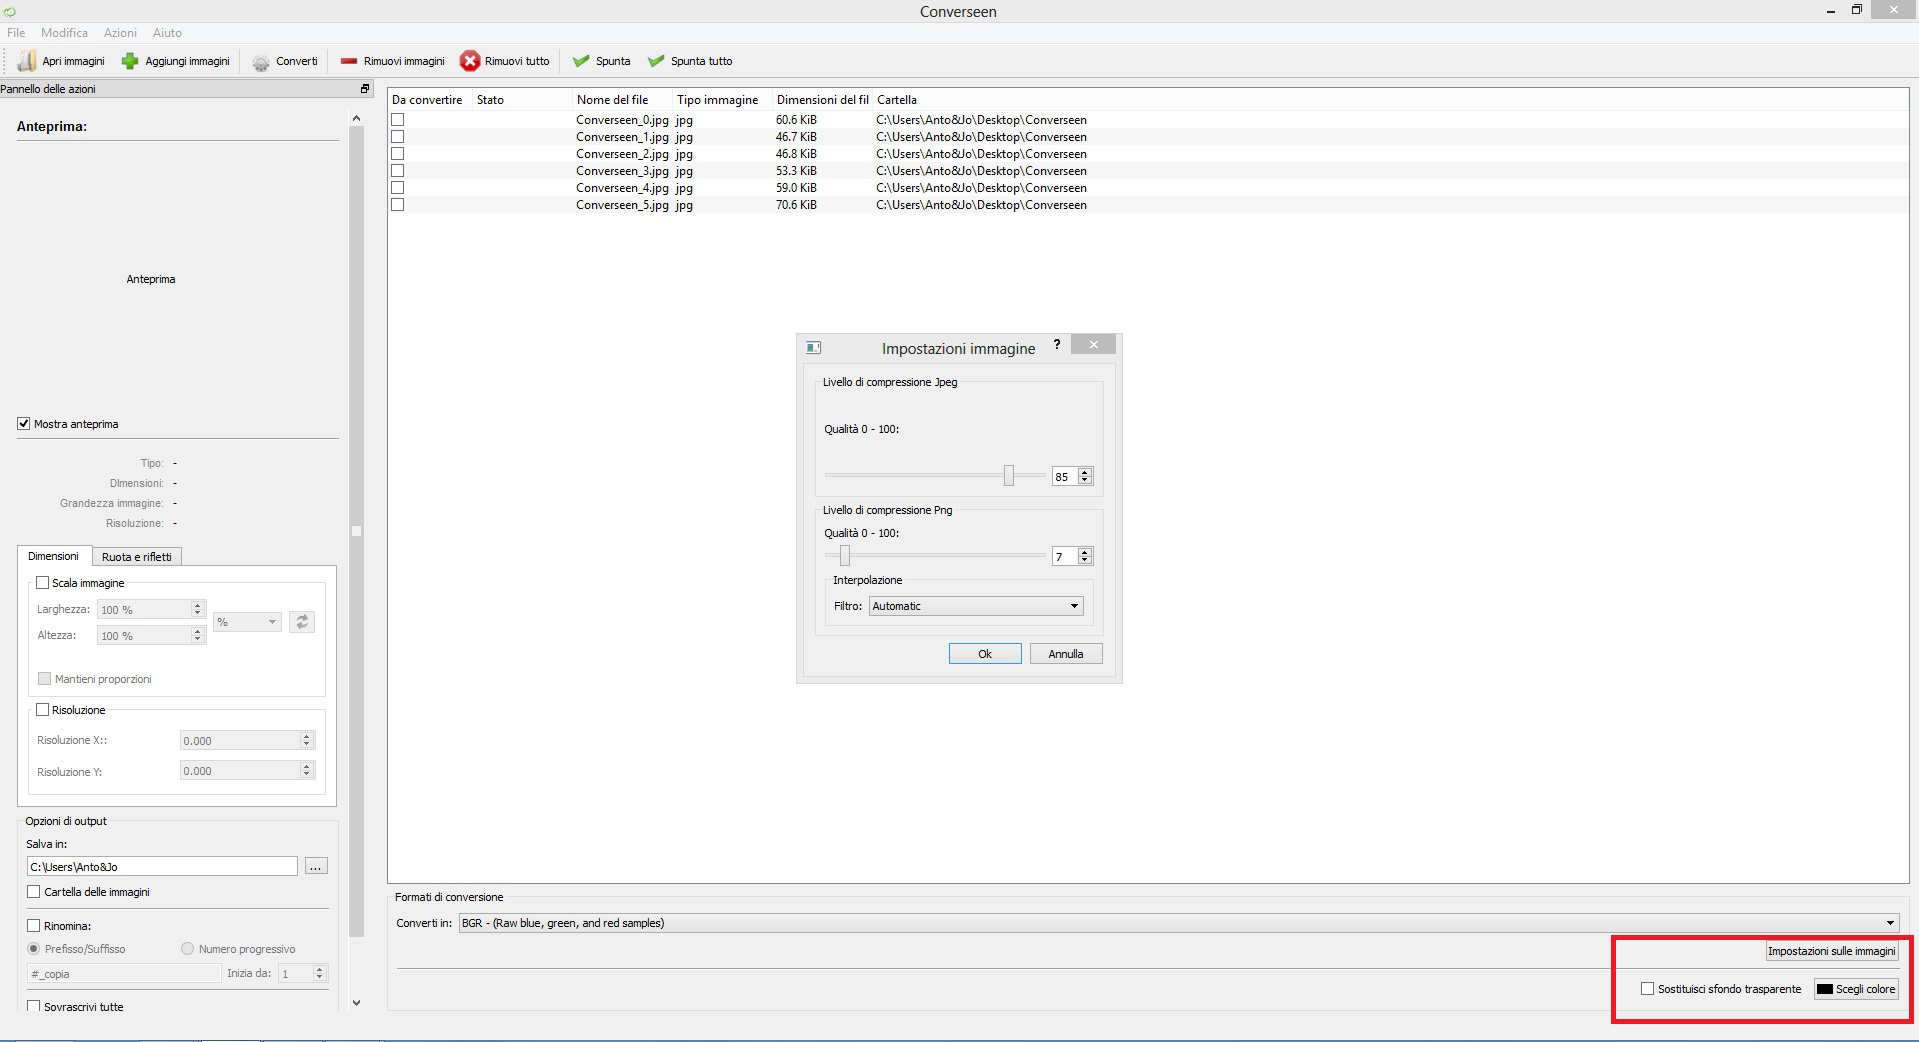Image resolution: width=1919 pixels, height=1042 pixels.
Task: Tick the Sovrascrivi tutte checkbox
Action: coord(34,1007)
